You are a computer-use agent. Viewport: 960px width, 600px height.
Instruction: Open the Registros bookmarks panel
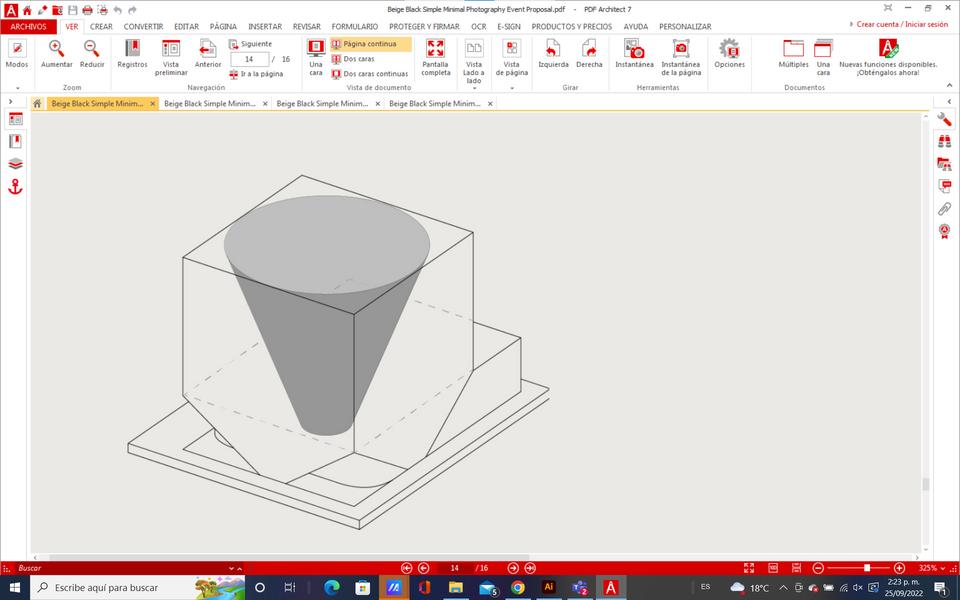coord(132,53)
